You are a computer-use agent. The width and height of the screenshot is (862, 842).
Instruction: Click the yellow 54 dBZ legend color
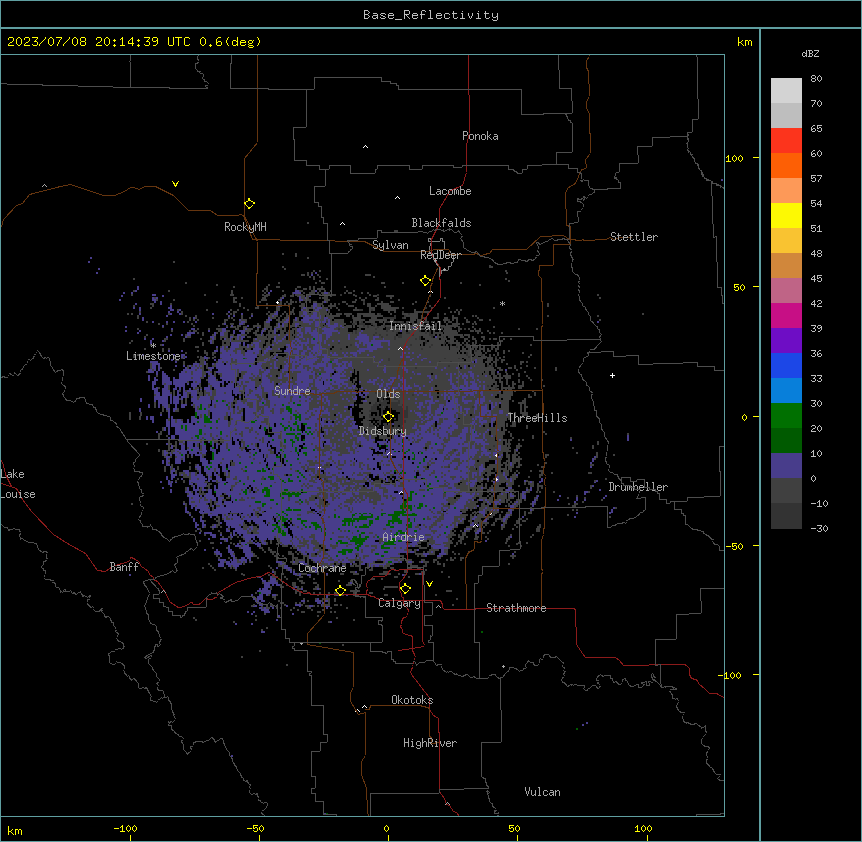[x=786, y=215]
